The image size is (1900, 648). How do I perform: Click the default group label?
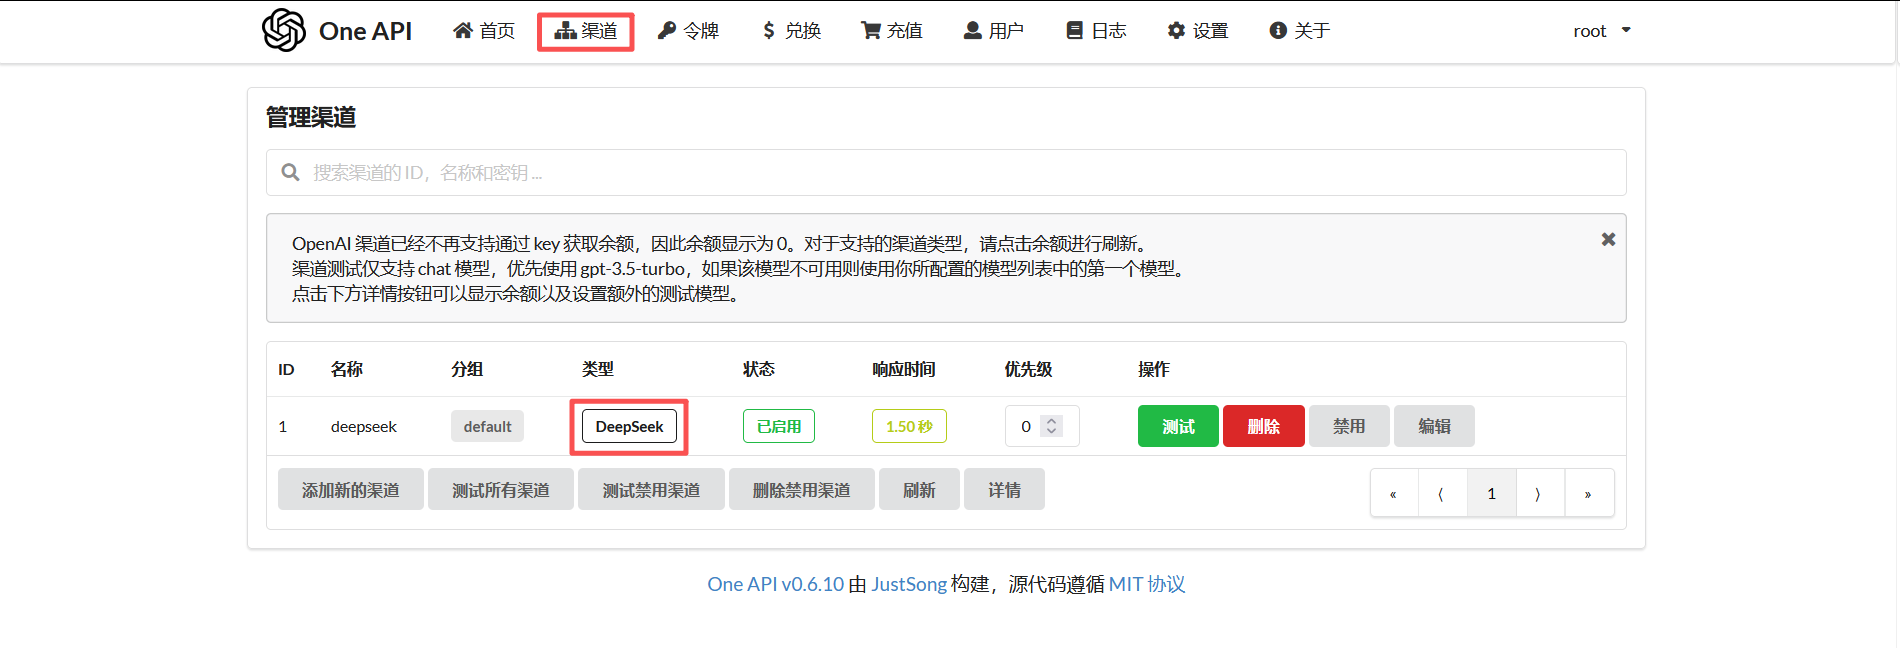pos(487,426)
